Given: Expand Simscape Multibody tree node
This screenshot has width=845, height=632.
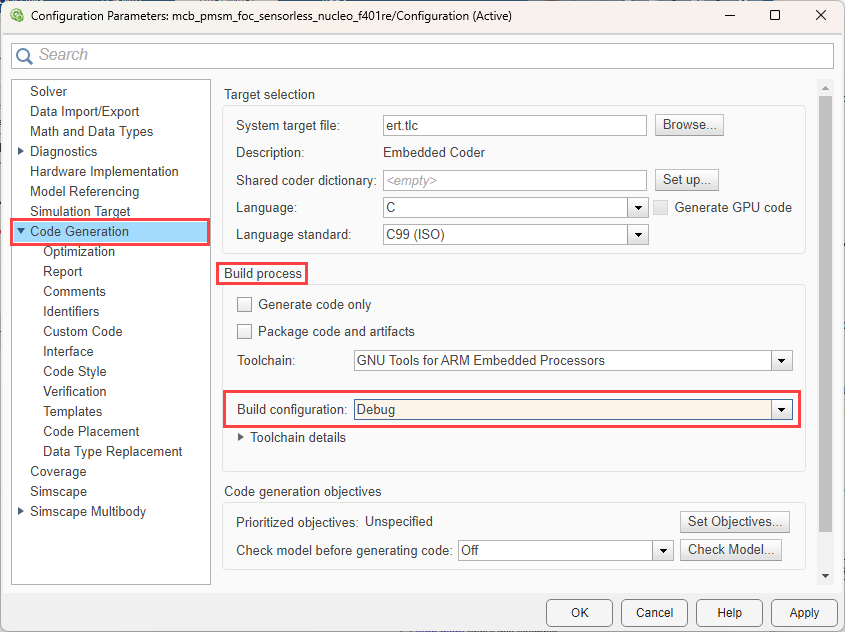Looking at the screenshot, I should tap(22, 511).
